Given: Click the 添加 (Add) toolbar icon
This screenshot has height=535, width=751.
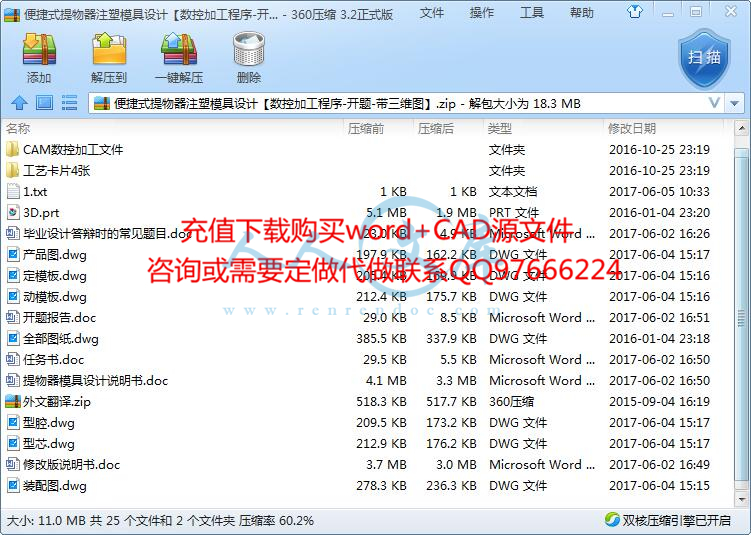Looking at the screenshot, I should pos(39,49).
